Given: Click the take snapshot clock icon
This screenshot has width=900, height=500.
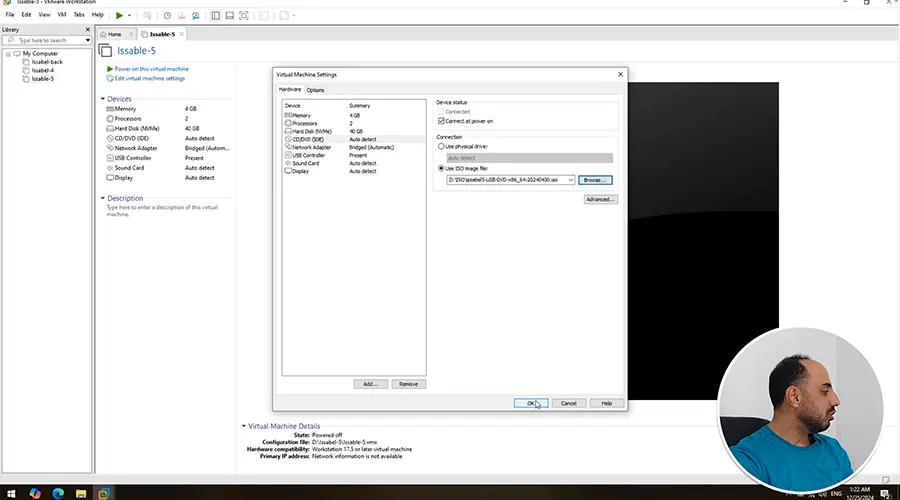Looking at the screenshot, I should (x=167, y=15).
